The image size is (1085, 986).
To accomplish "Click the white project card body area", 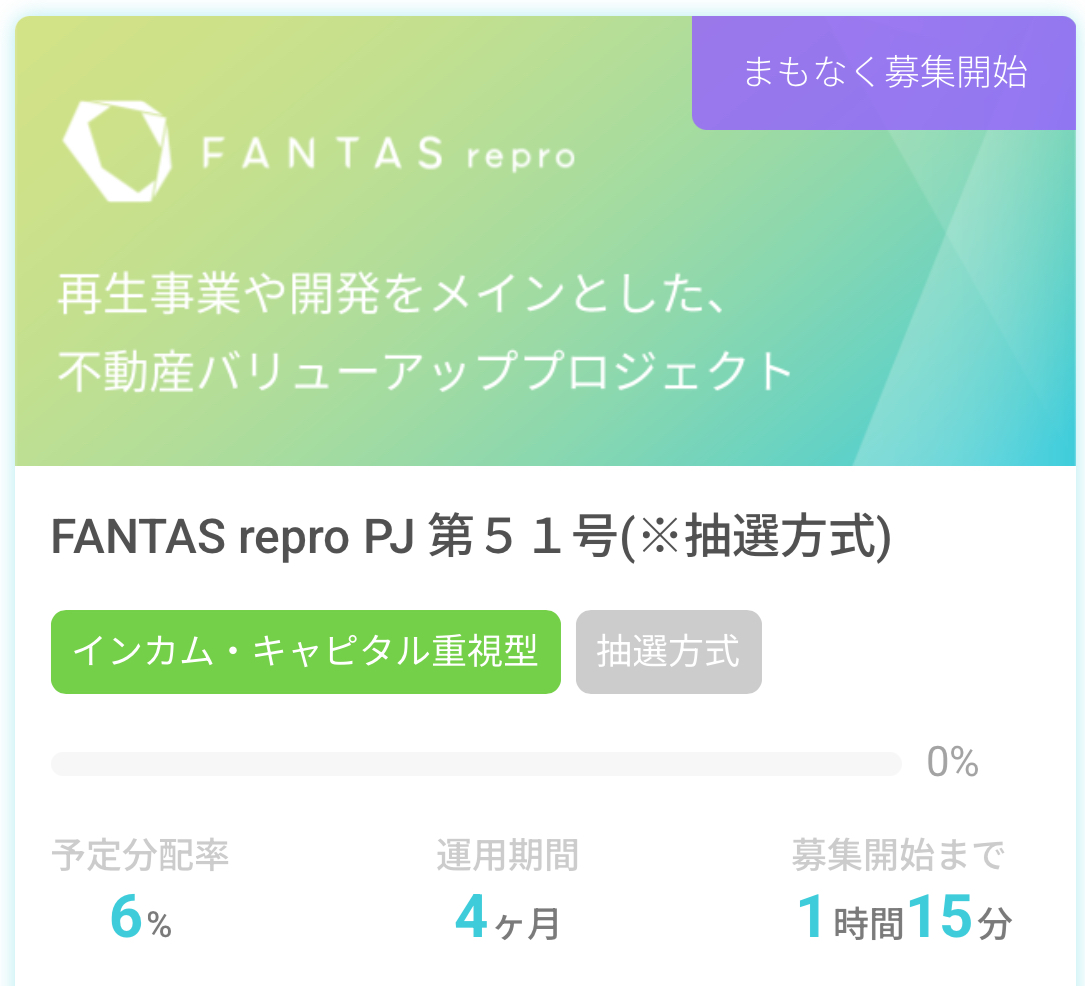I will 545,727.
